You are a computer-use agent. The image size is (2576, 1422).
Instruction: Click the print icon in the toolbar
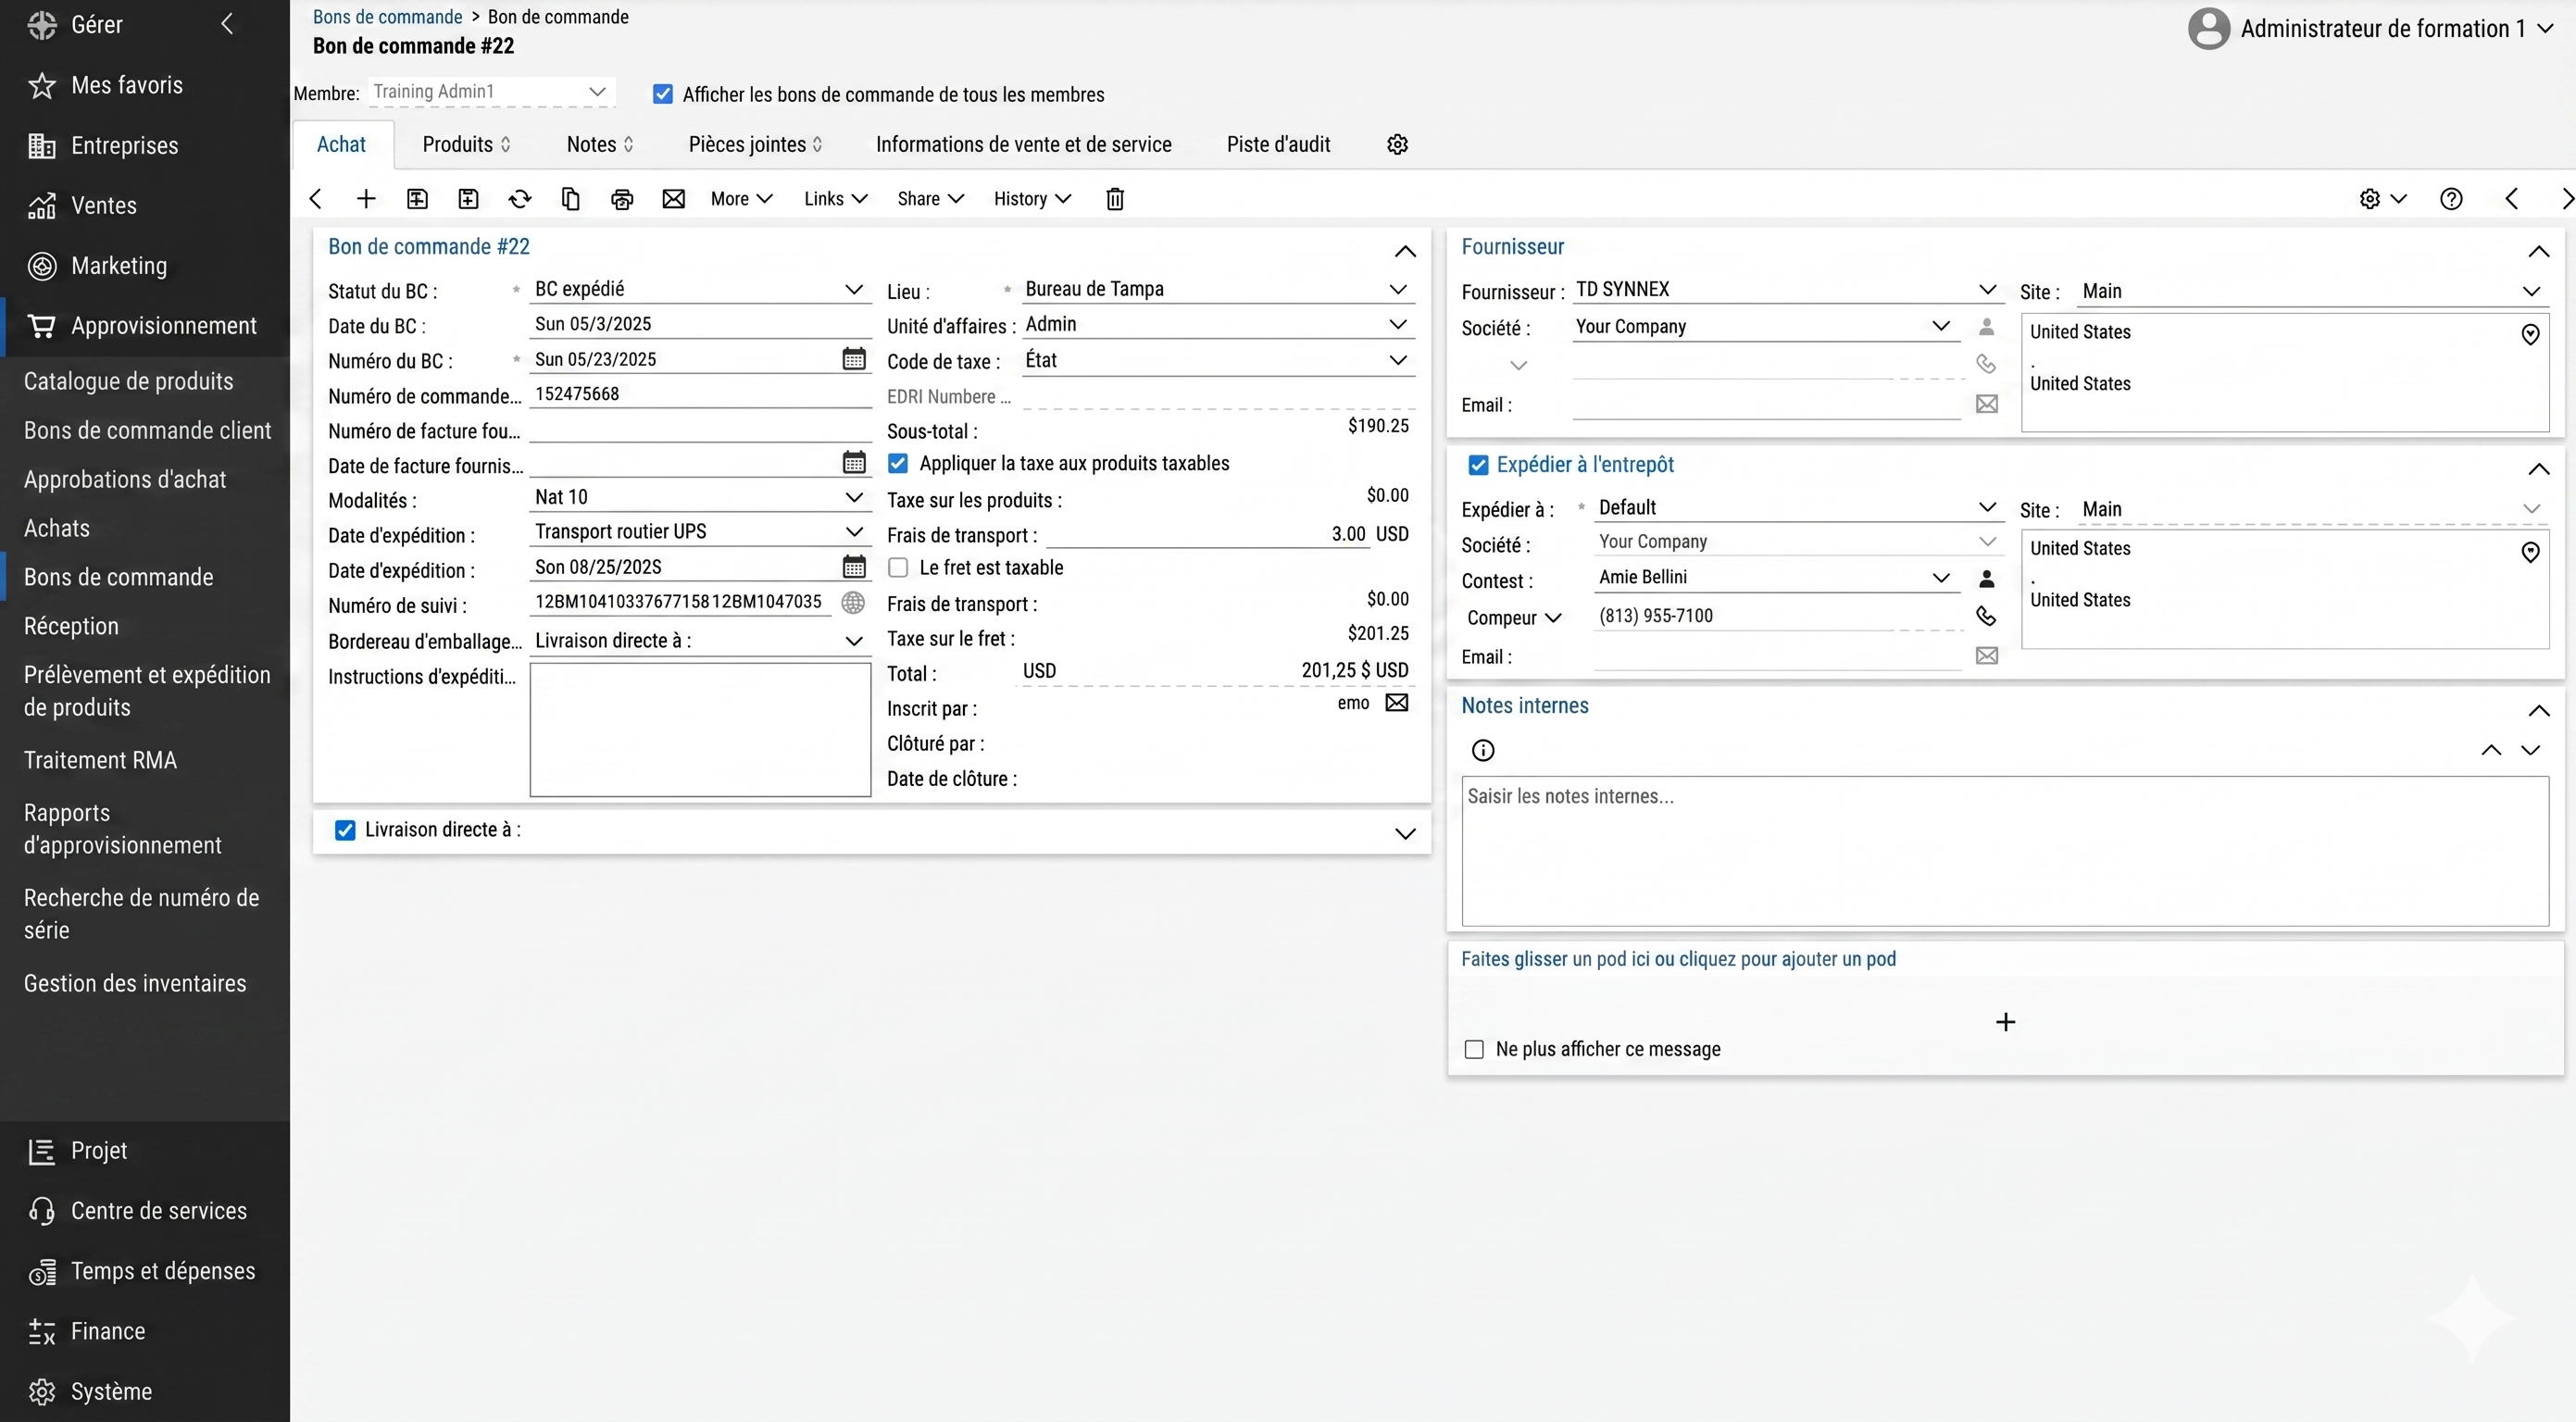coord(622,199)
